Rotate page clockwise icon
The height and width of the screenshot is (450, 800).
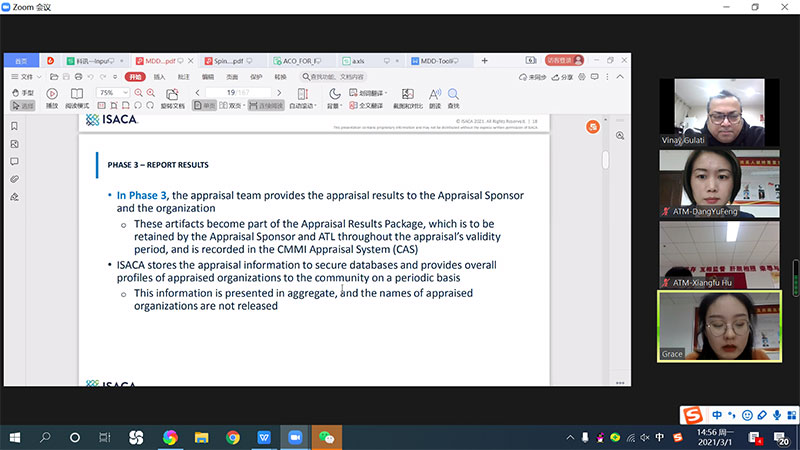pos(150,106)
